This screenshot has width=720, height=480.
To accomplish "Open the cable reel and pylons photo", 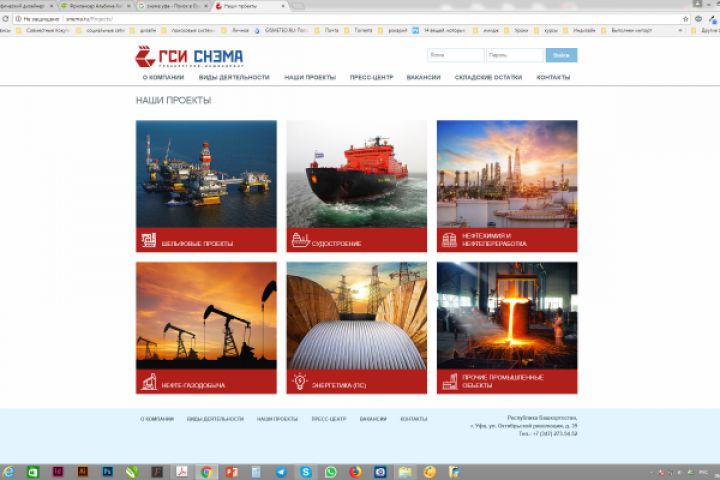I will click(x=357, y=316).
